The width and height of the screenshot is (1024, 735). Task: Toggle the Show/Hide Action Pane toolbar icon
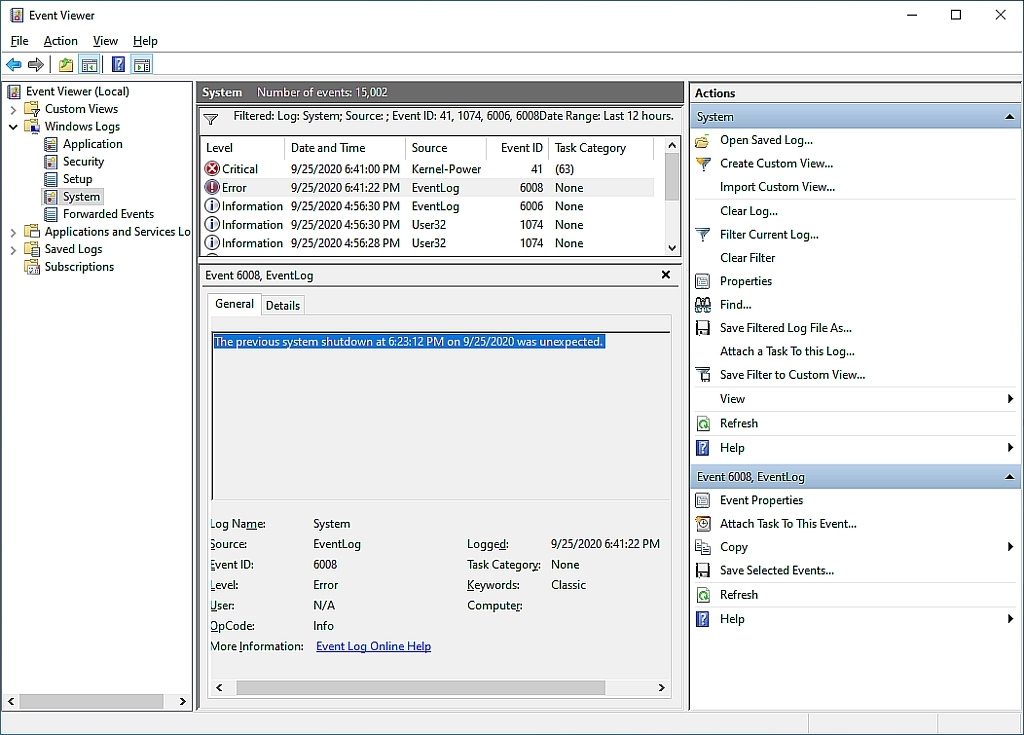142,65
